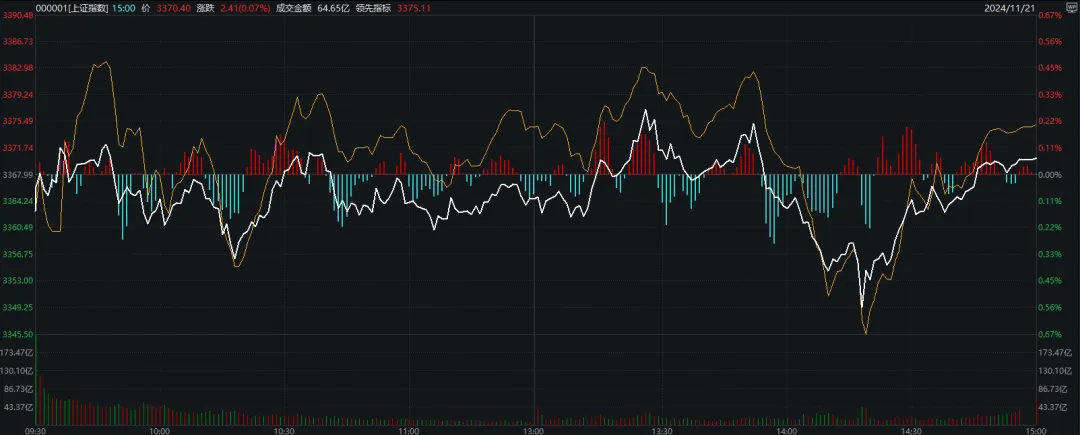Click the 领先指标 label in the header

[x=374, y=9]
